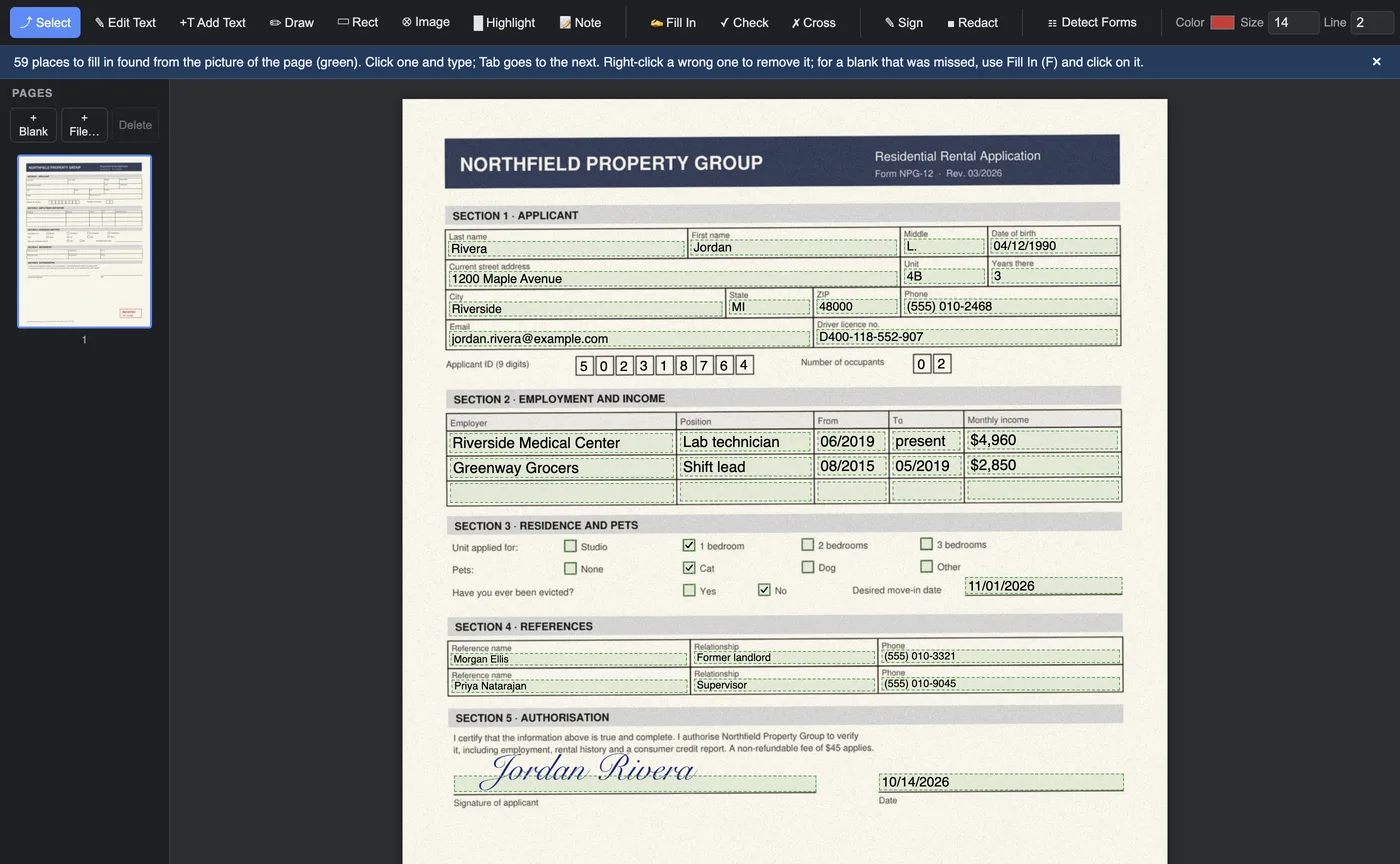Enable the Highlight tool
Viewport: 1400px width, 864px height.
[x=504, y=22]
